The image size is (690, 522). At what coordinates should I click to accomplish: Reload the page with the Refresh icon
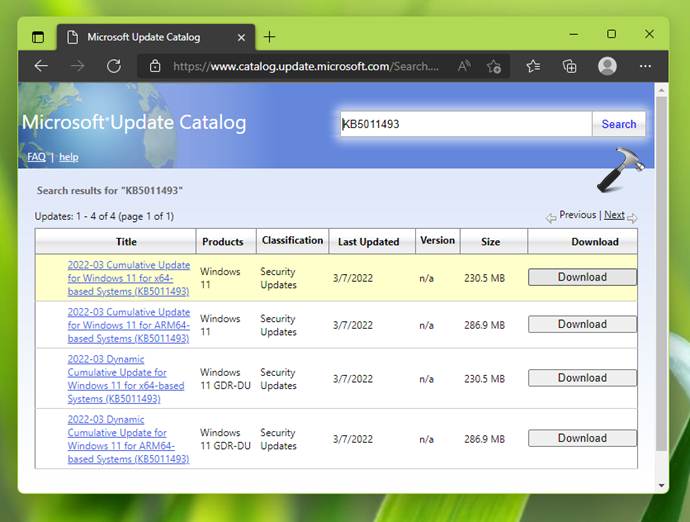114,66
